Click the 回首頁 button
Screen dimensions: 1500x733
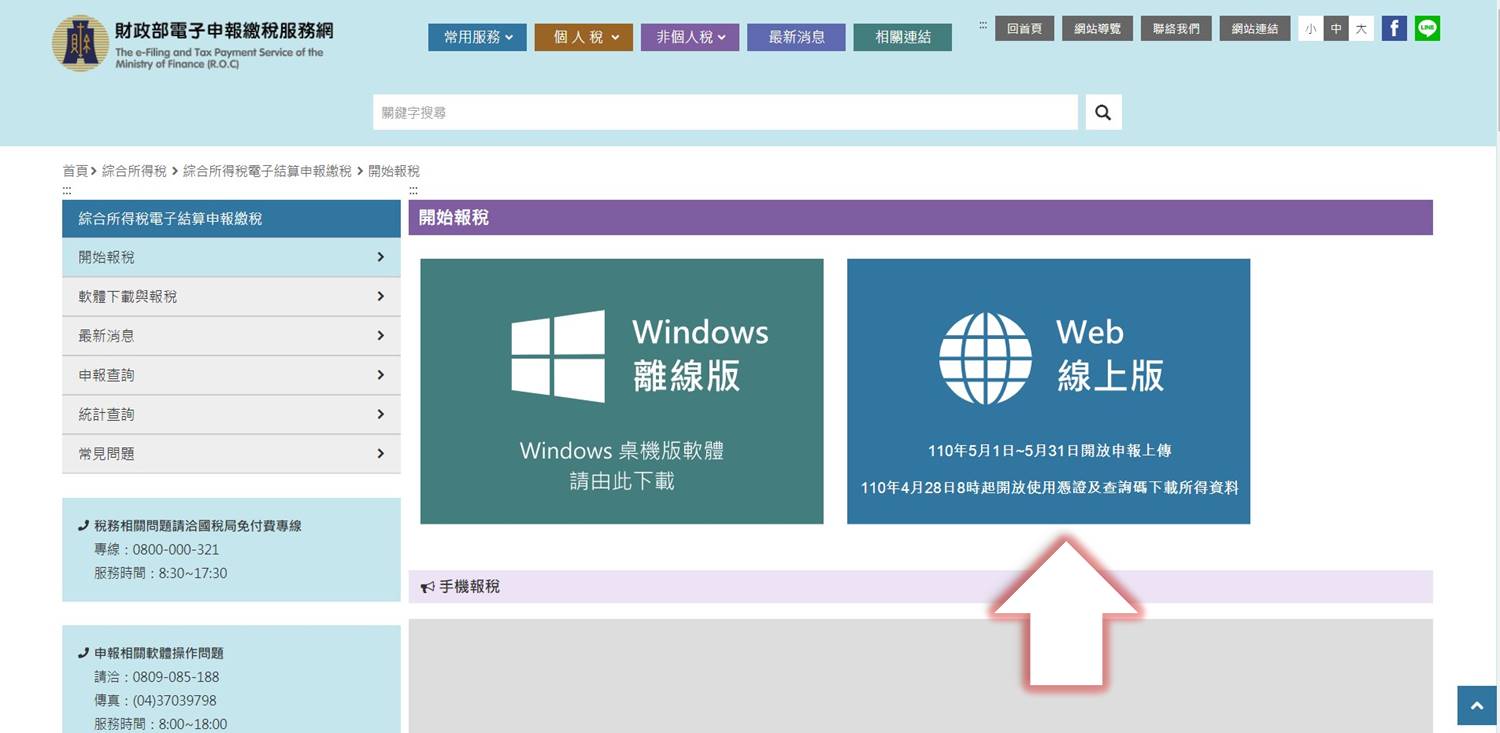(1024, 29)
